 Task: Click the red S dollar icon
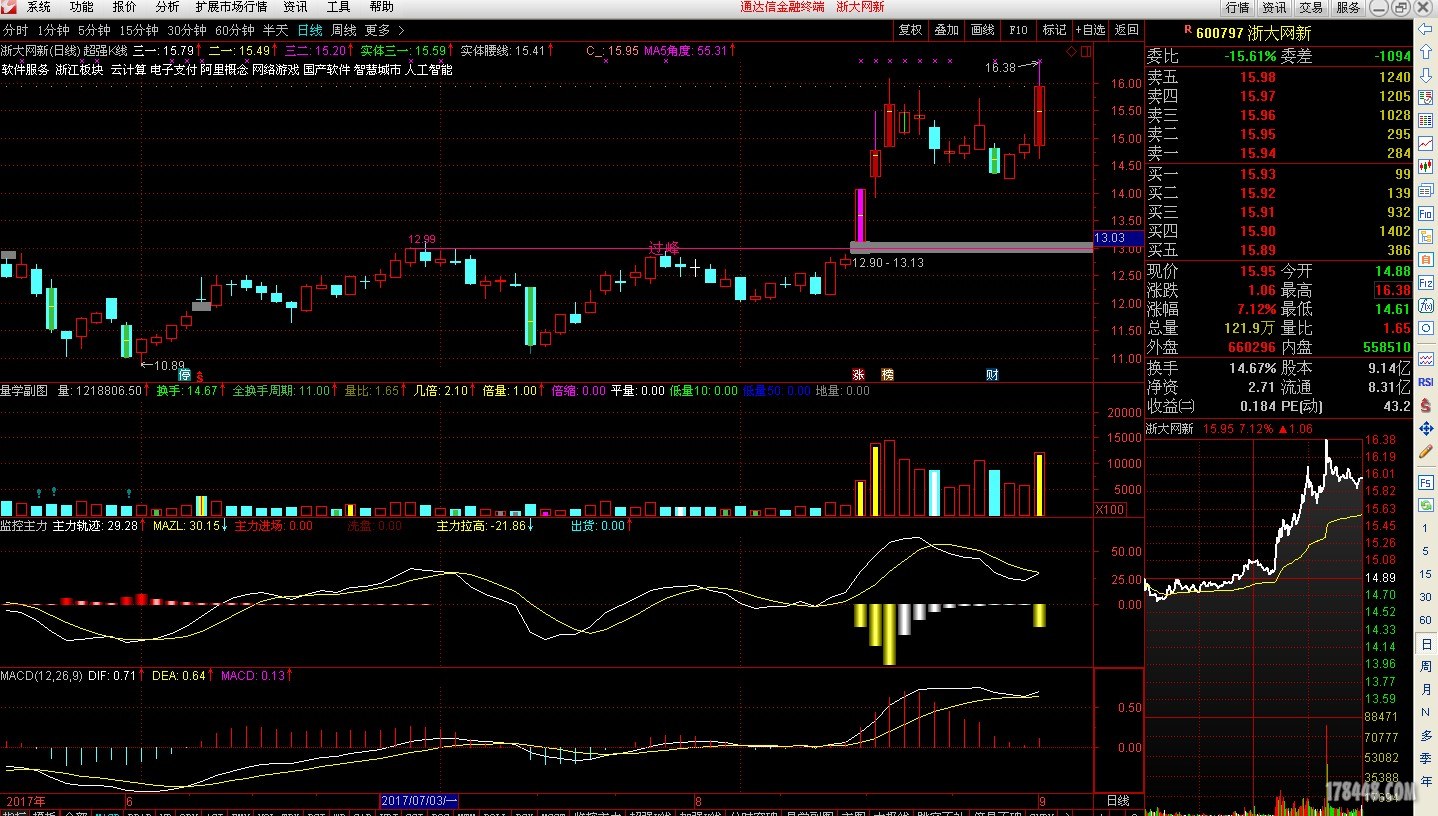[1426, 405]
